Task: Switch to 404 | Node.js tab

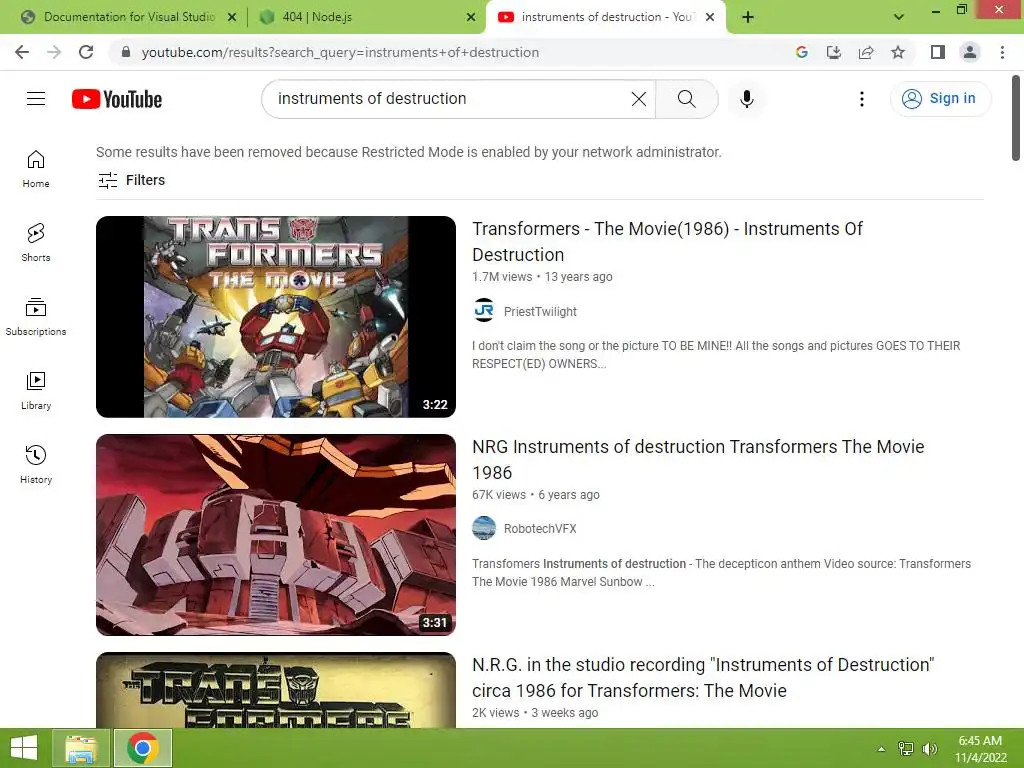Action: (366, 17)
